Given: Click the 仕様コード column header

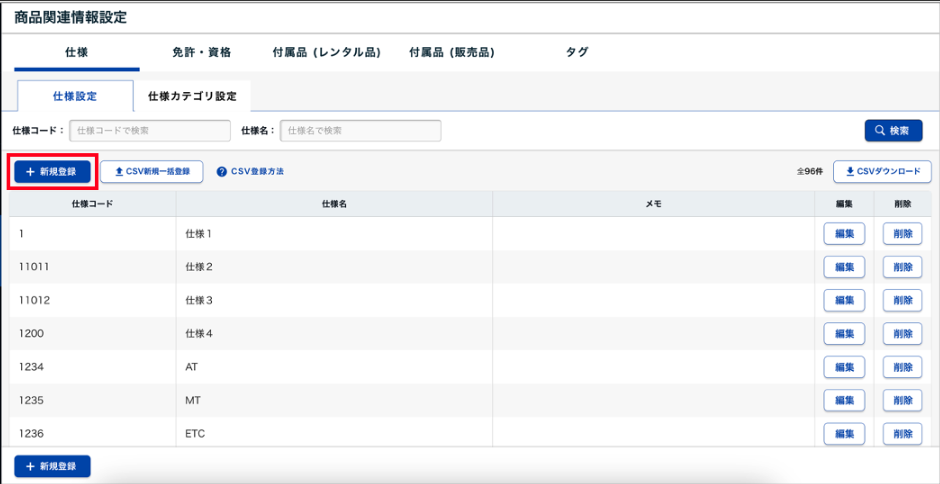Looking at the screenshot, I should pyautogui.click(x=92, y=204).
